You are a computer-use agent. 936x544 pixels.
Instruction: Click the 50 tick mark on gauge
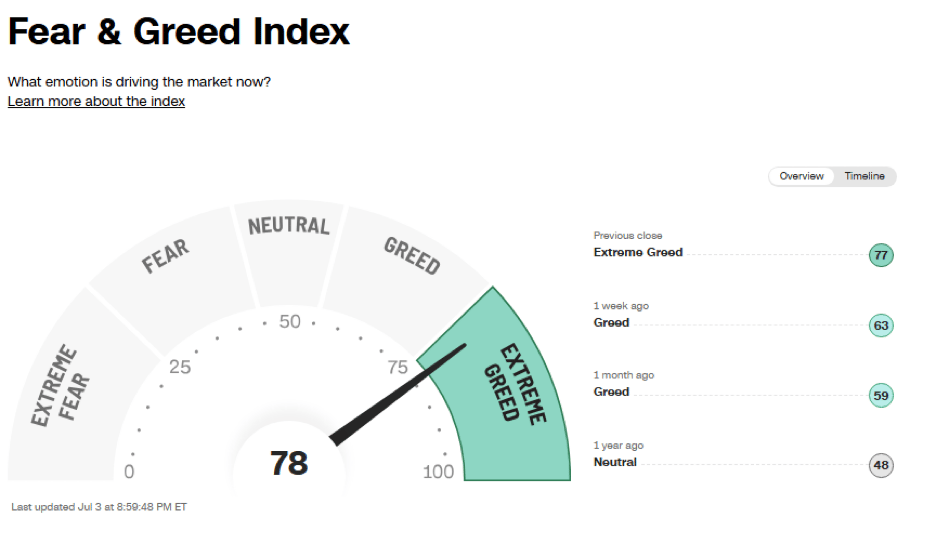click(290, 322)
